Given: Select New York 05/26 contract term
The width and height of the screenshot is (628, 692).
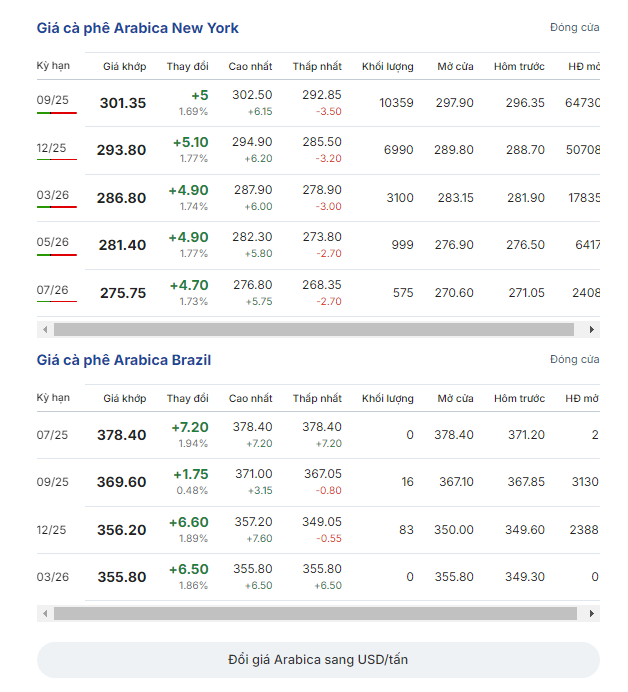Looking at the screenshot, I should pyautogui.click(x=53, y=242).
